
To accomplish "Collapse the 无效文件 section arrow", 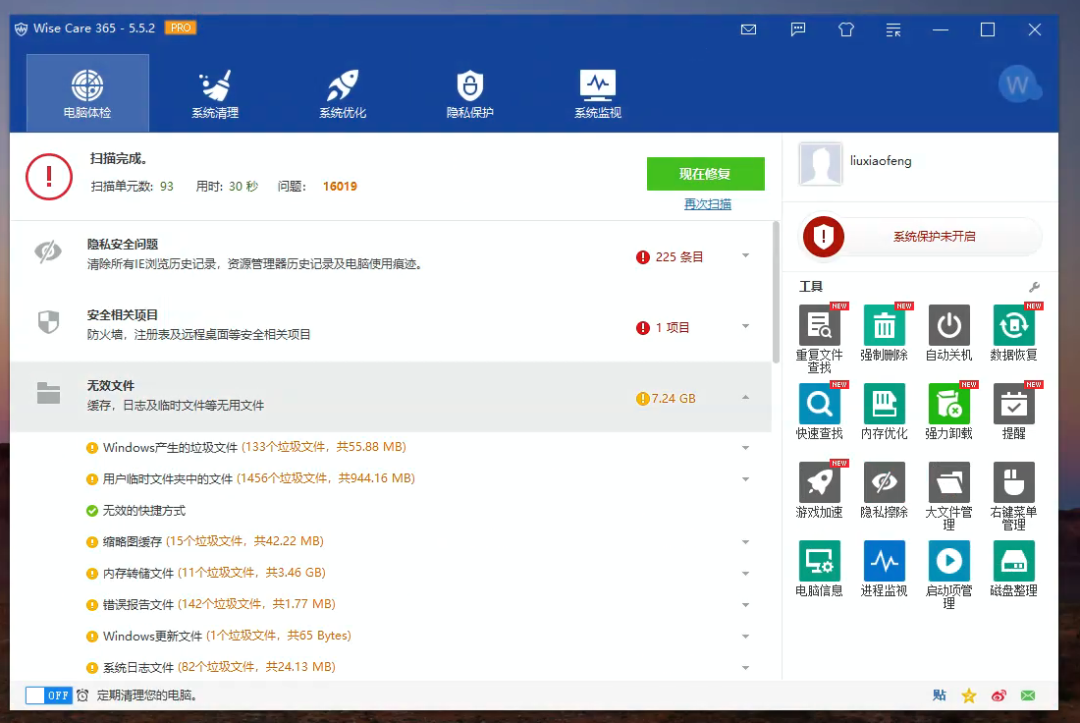I will click(745, 397).
